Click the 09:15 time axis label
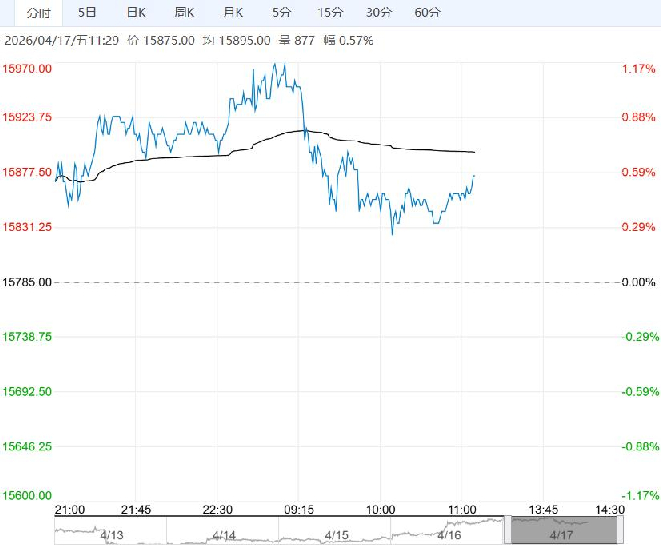661x546 pixels. pos(300,509)
